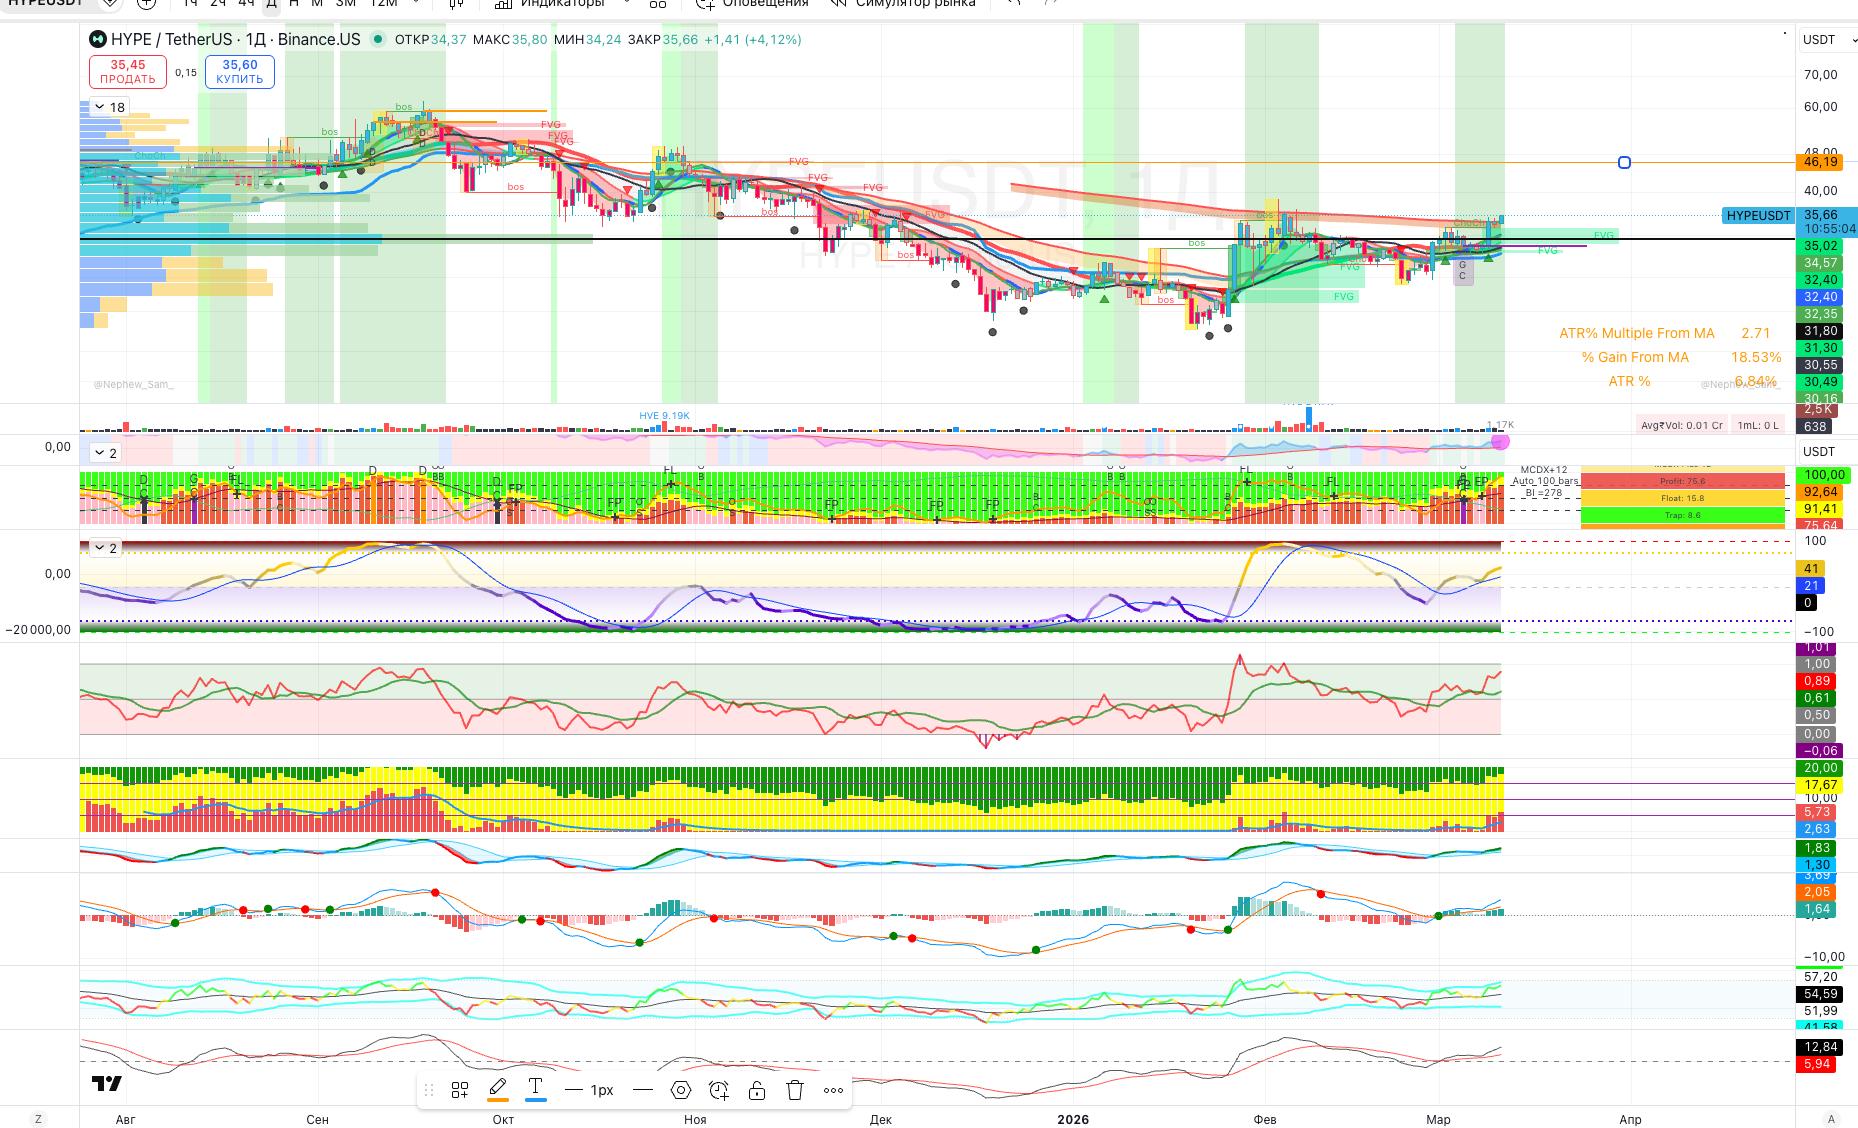This screenshot has height=1128, width=1858.
Task: Add alert on drawing via clock icon
Action: 719,1090
